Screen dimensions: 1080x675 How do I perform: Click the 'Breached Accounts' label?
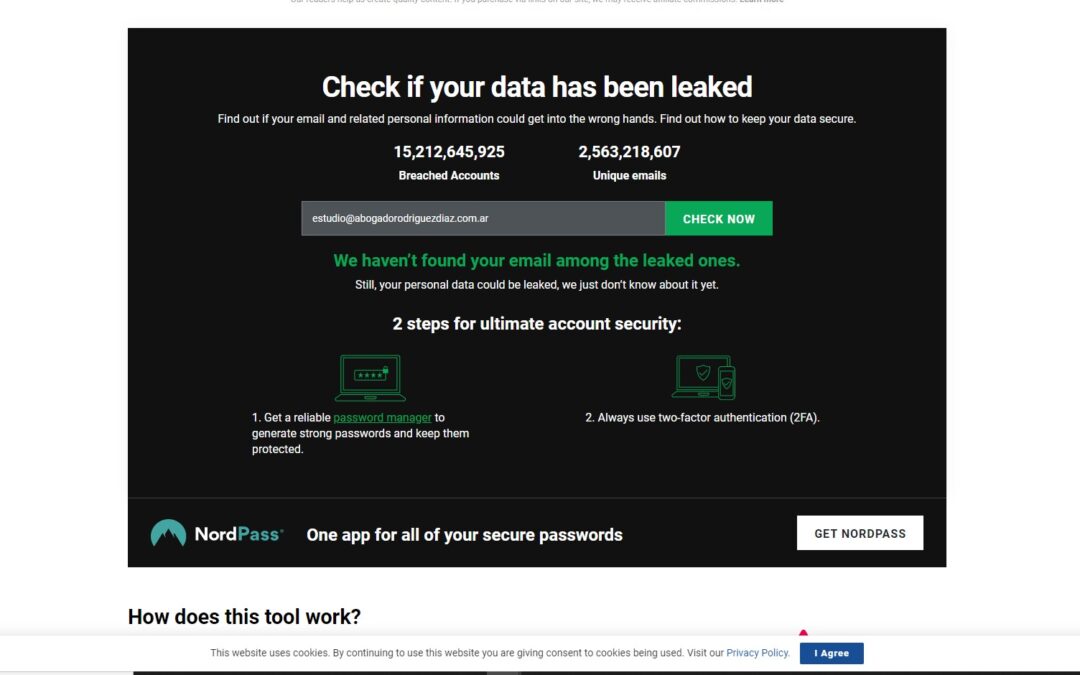tap(449, 176)
